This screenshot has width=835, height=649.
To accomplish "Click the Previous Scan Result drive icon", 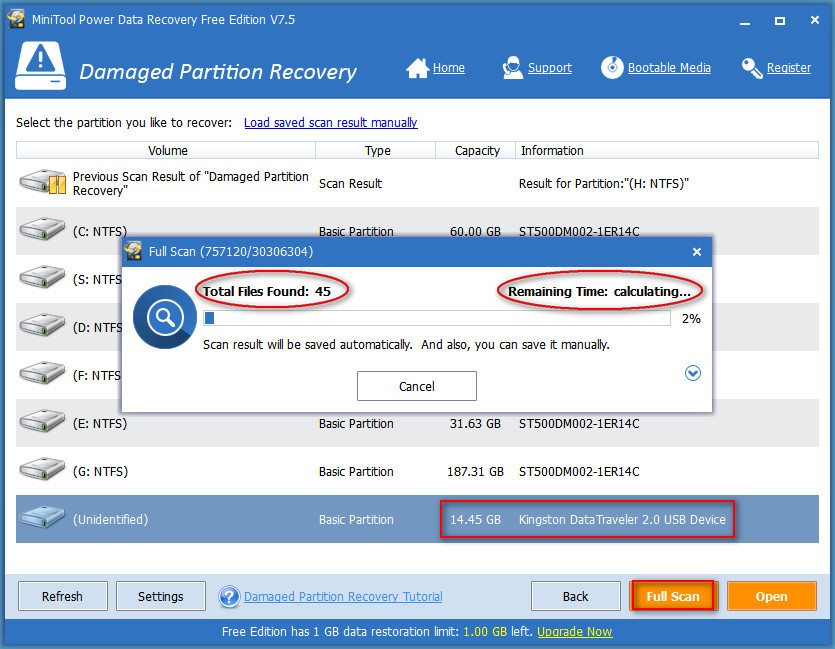I will coord(43,182).
